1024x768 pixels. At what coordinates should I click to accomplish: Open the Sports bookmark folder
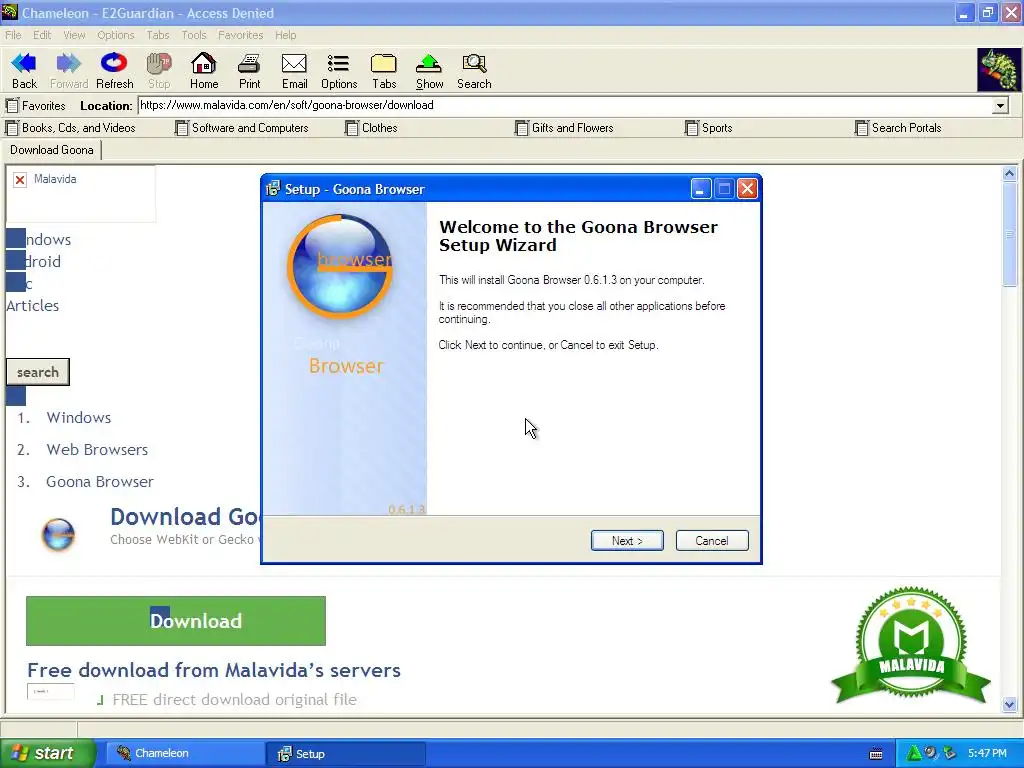pyautogui.click(x=709, y=128)
